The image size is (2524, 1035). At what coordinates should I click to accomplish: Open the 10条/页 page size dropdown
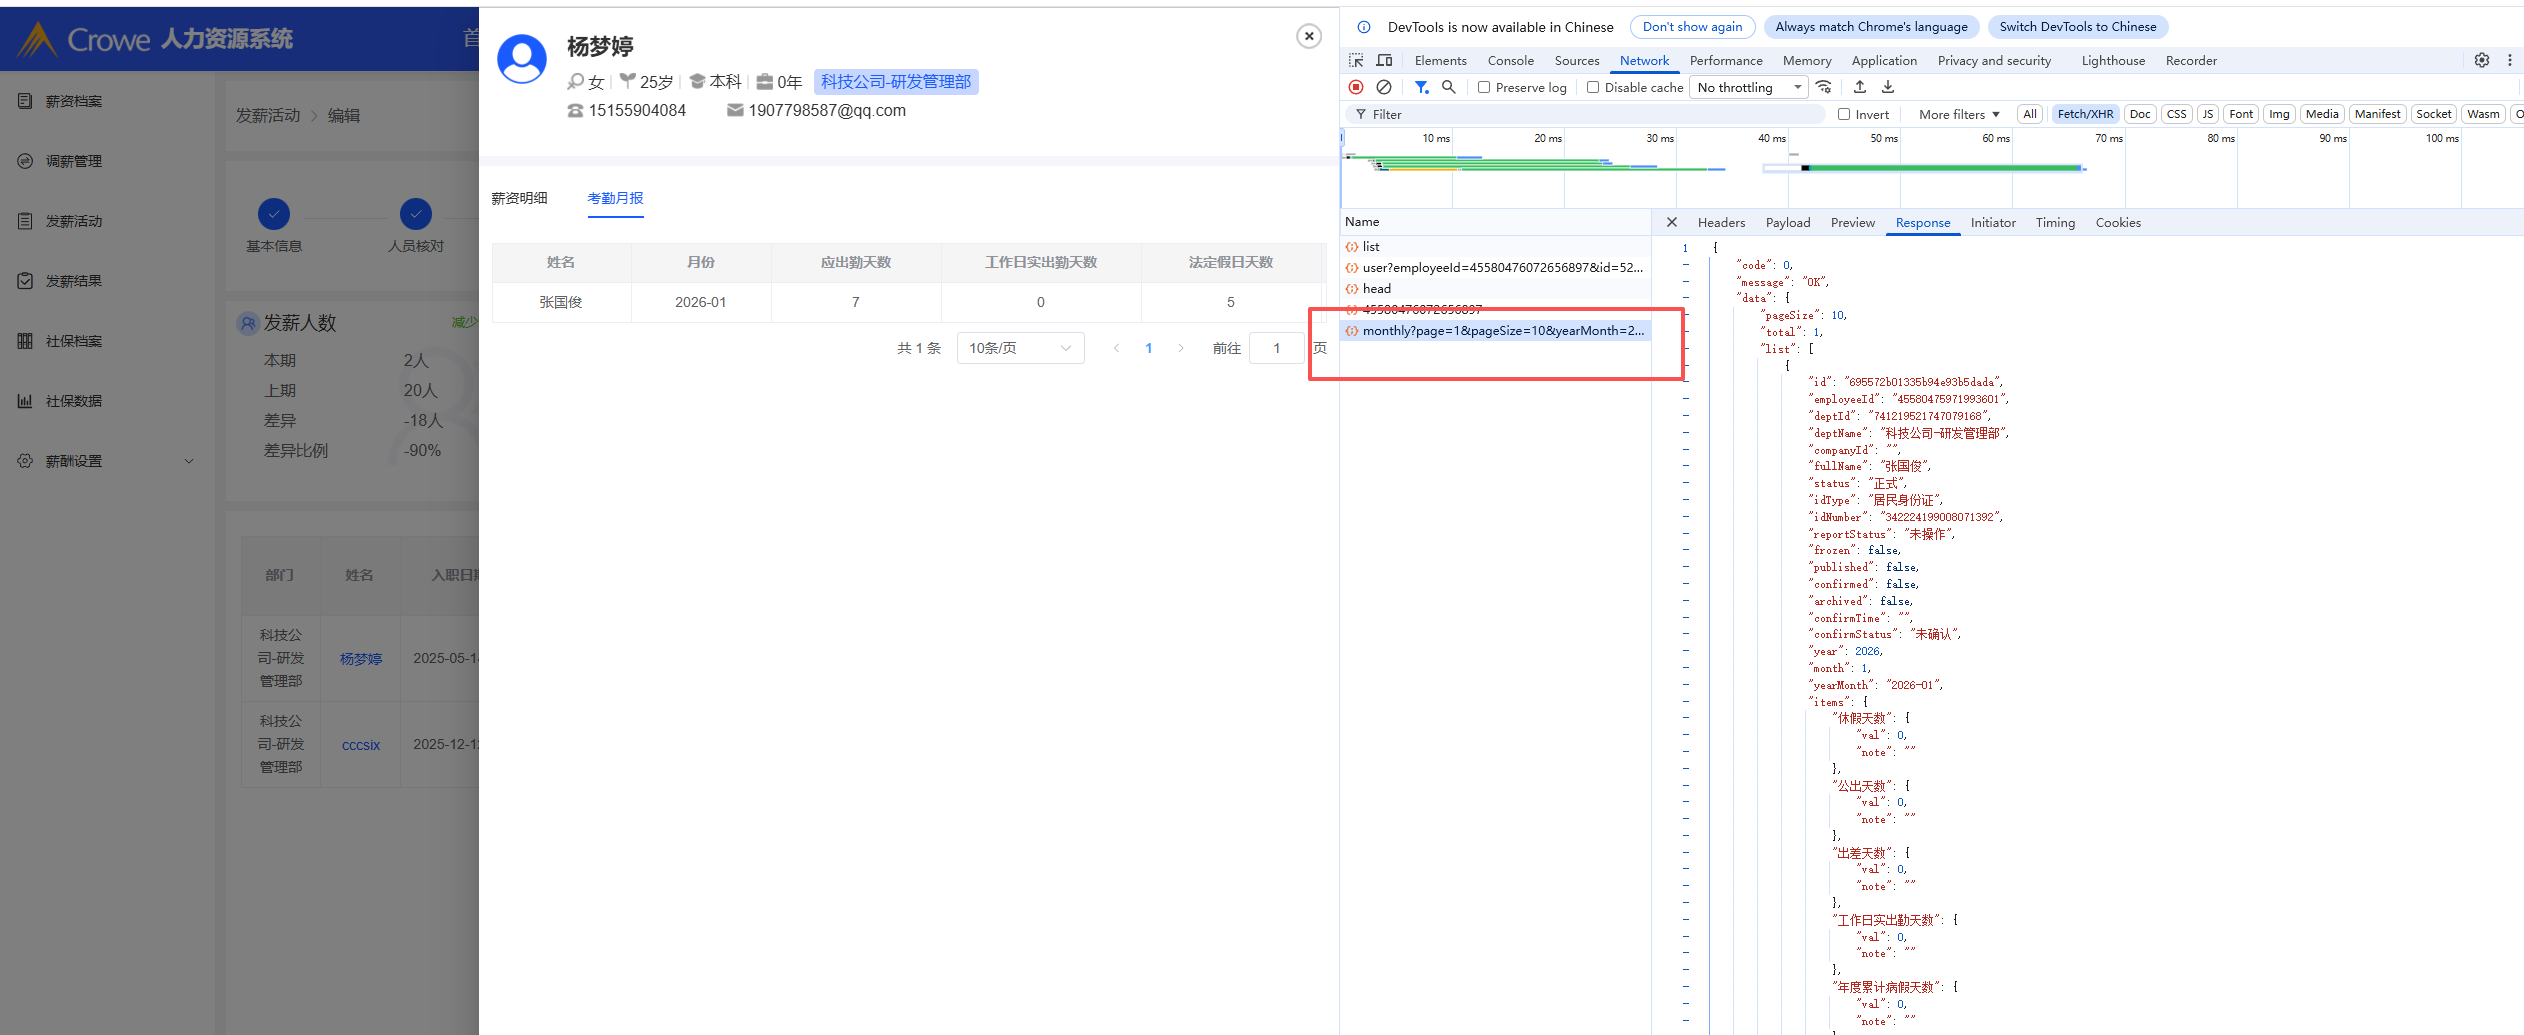coord(1020,348)
